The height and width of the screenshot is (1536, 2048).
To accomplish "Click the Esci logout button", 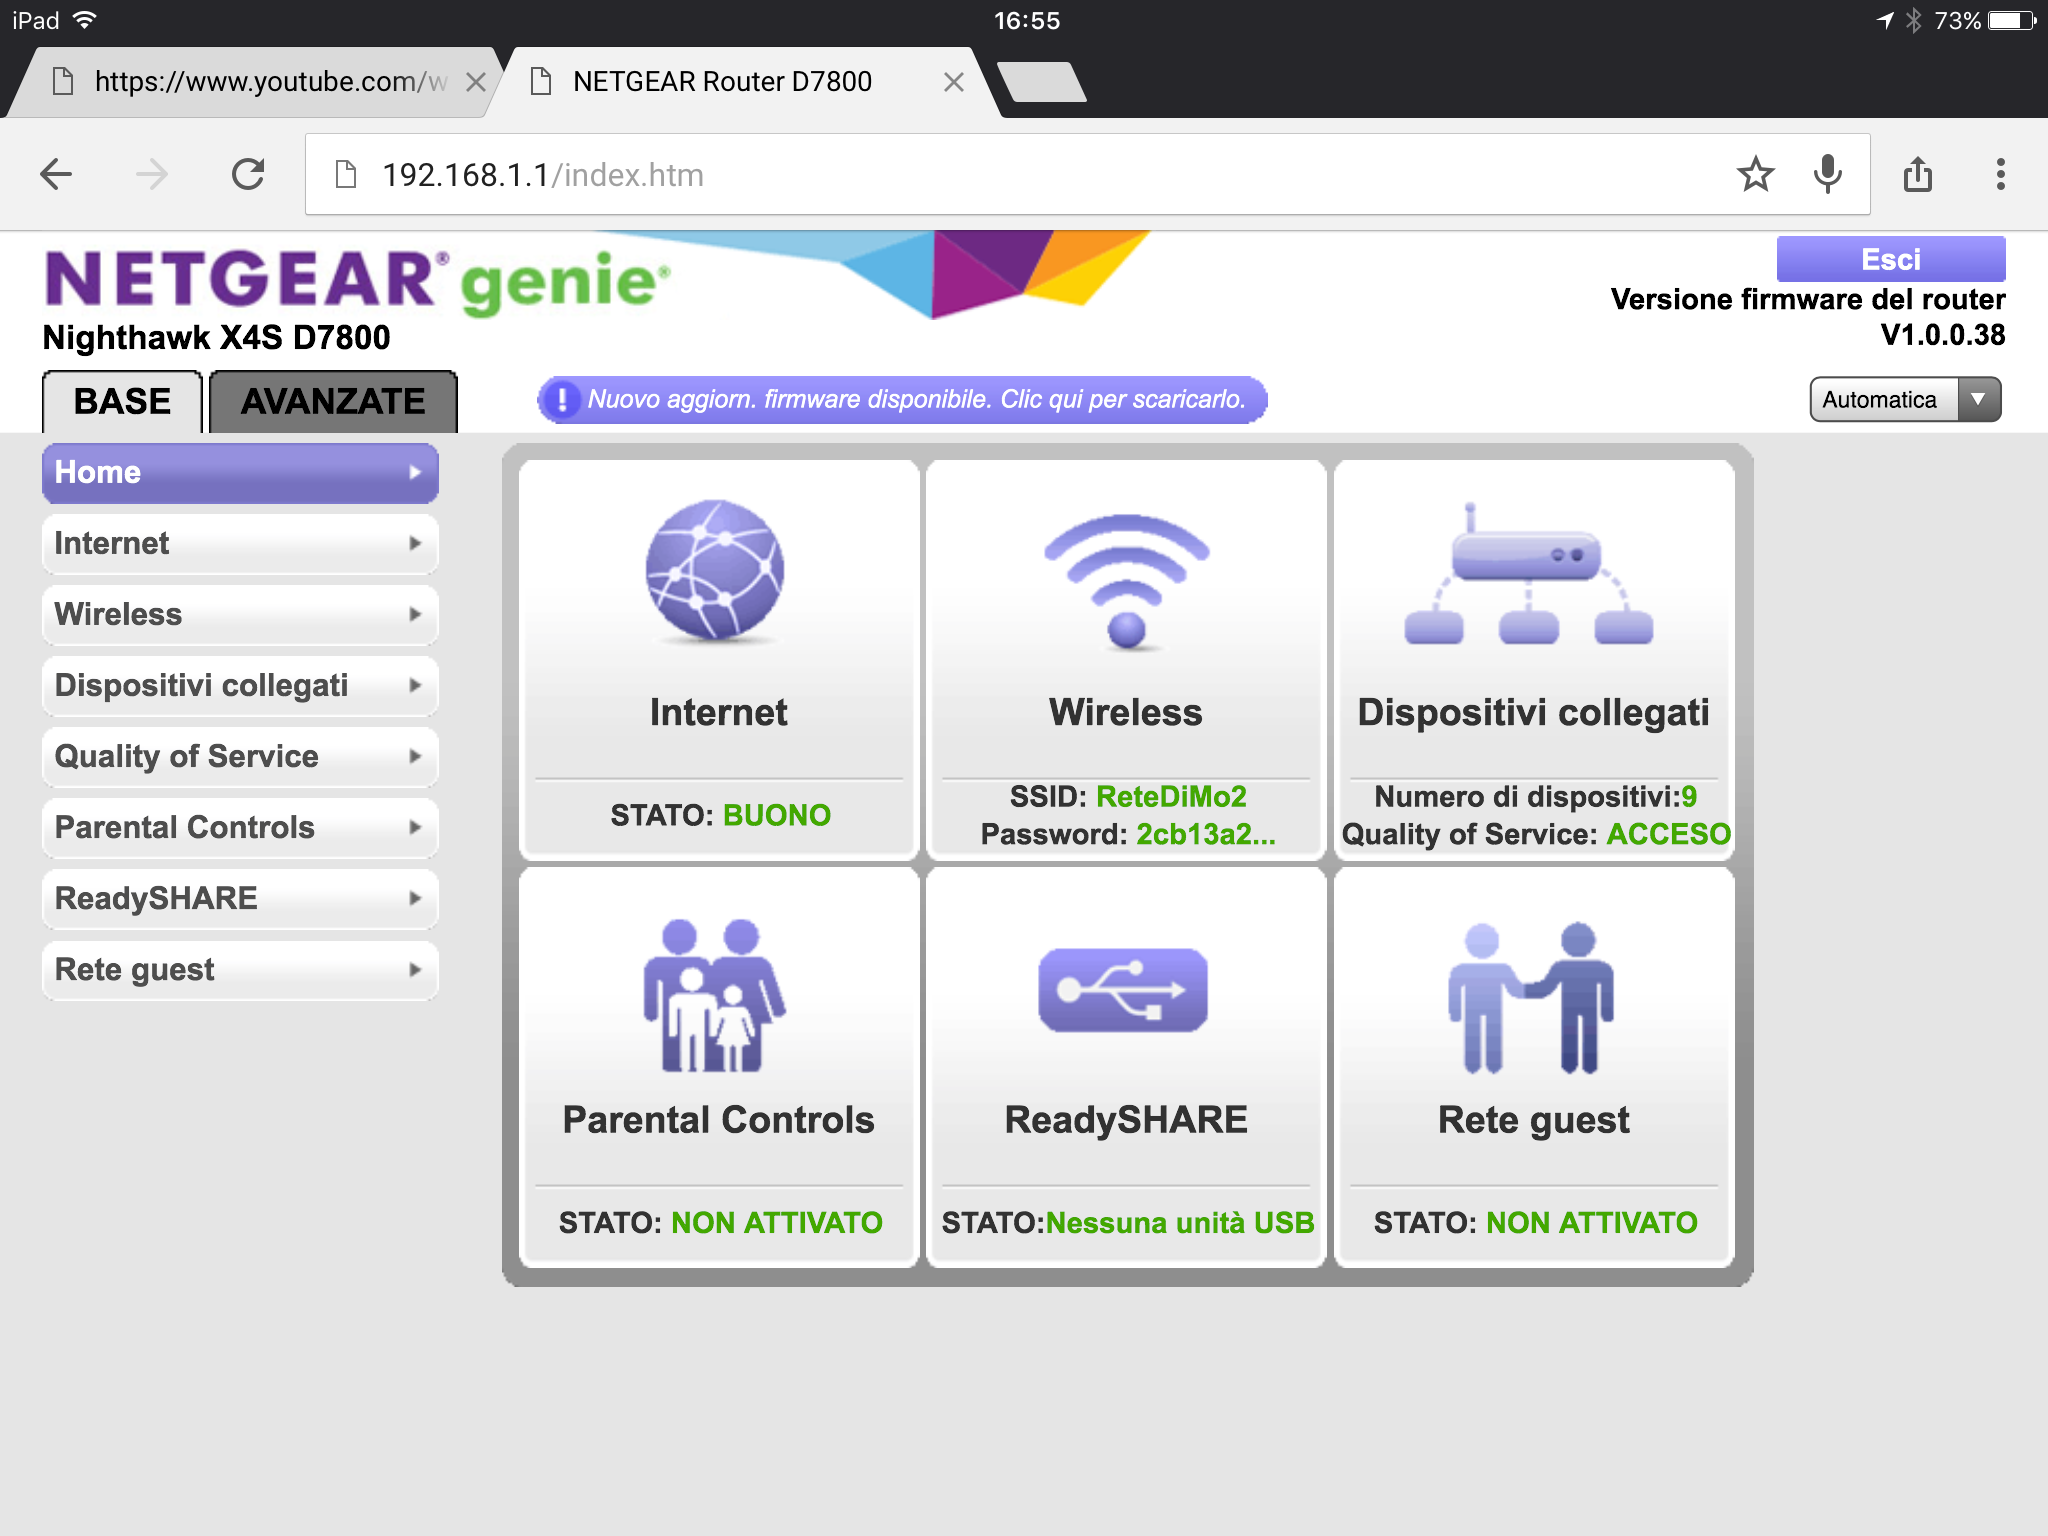I will click(x=1891, y=259).
